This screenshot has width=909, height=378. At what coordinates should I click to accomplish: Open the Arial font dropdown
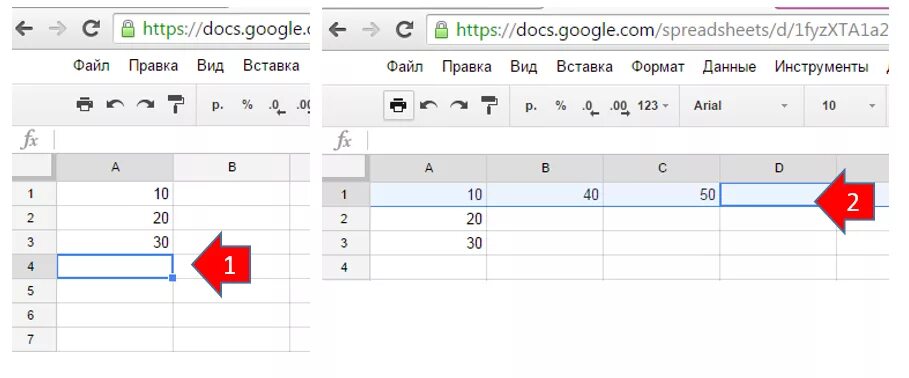pyautogui.click(x=741, y=106)
